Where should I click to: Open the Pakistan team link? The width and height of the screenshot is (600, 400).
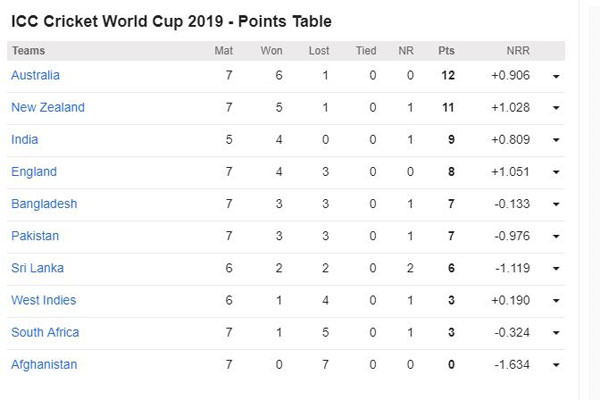coord(35,236)
